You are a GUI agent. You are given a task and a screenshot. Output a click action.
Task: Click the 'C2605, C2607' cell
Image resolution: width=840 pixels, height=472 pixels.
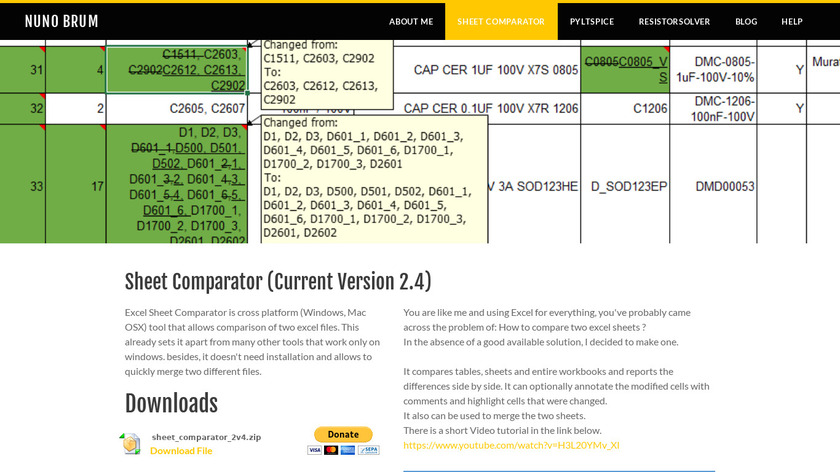click(x=177, y=108)
